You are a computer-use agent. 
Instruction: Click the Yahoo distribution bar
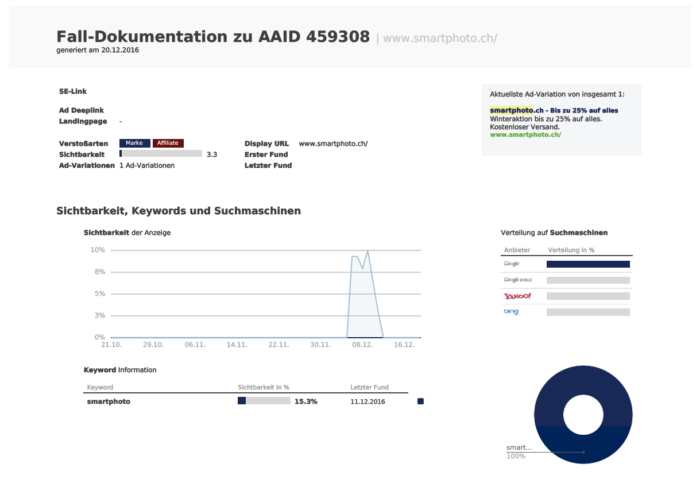[588, 296]
